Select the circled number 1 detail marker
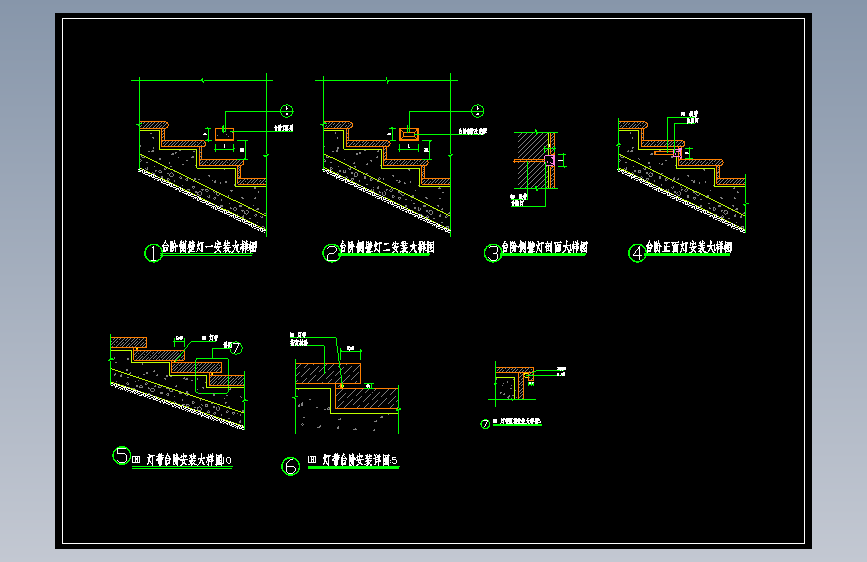 (153, 253)
